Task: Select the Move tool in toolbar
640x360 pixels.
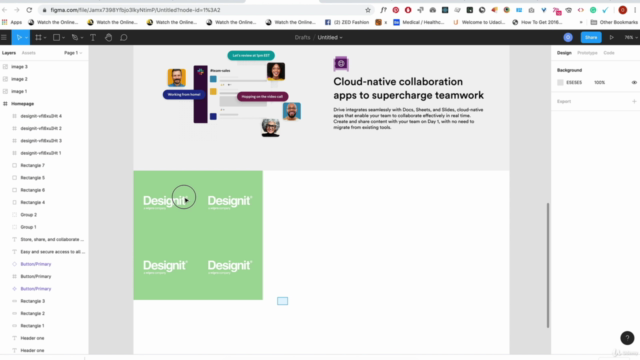Action: pos(19,38)
